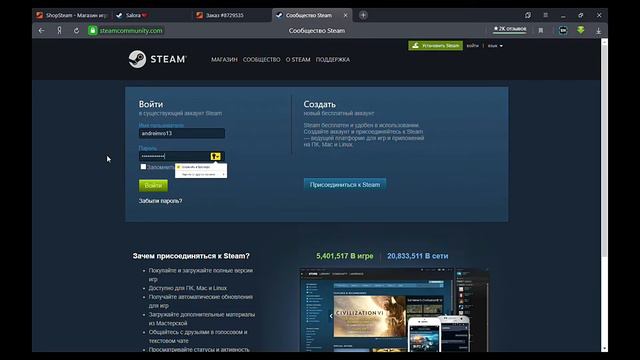Click the dark square extension icon in toolbar

[x=563, y=30]
